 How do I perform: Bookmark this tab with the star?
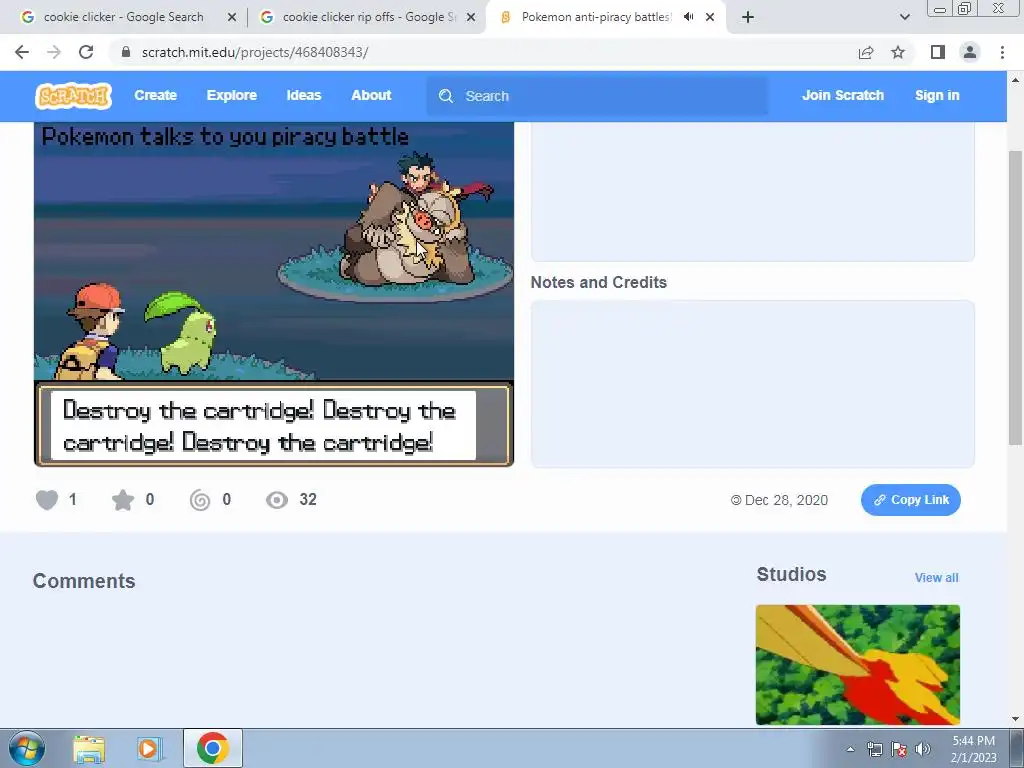pyautogui.click(x=898, y=52)
